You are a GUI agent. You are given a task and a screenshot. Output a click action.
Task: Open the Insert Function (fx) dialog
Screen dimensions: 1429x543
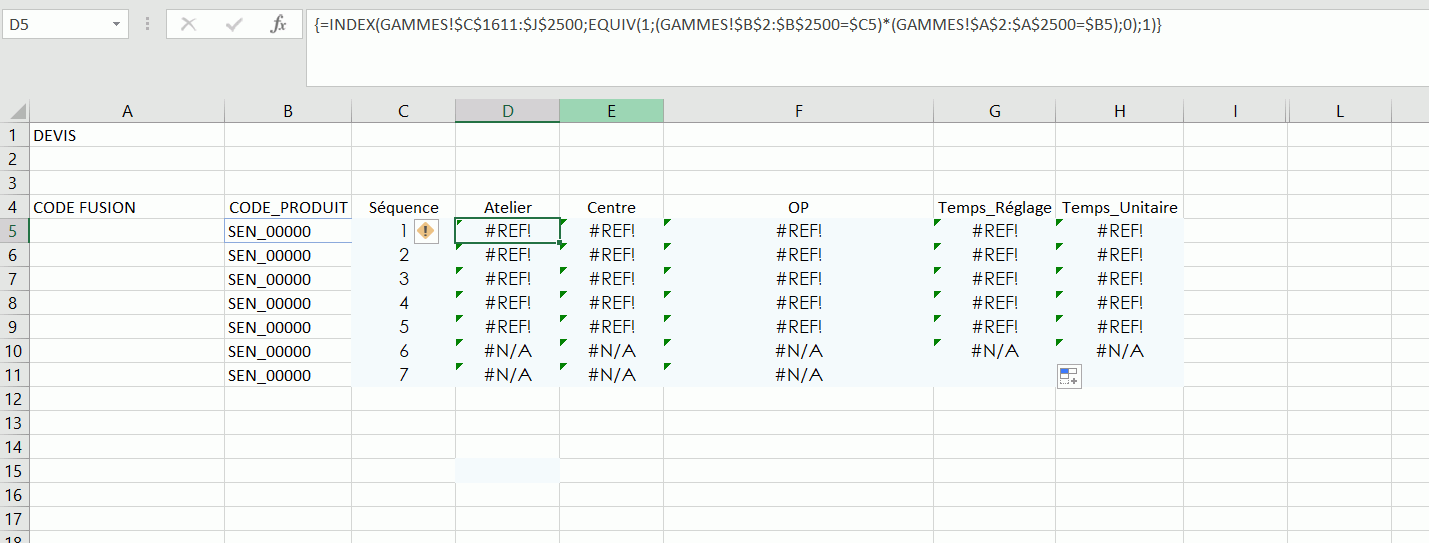(x=278, y=25)
